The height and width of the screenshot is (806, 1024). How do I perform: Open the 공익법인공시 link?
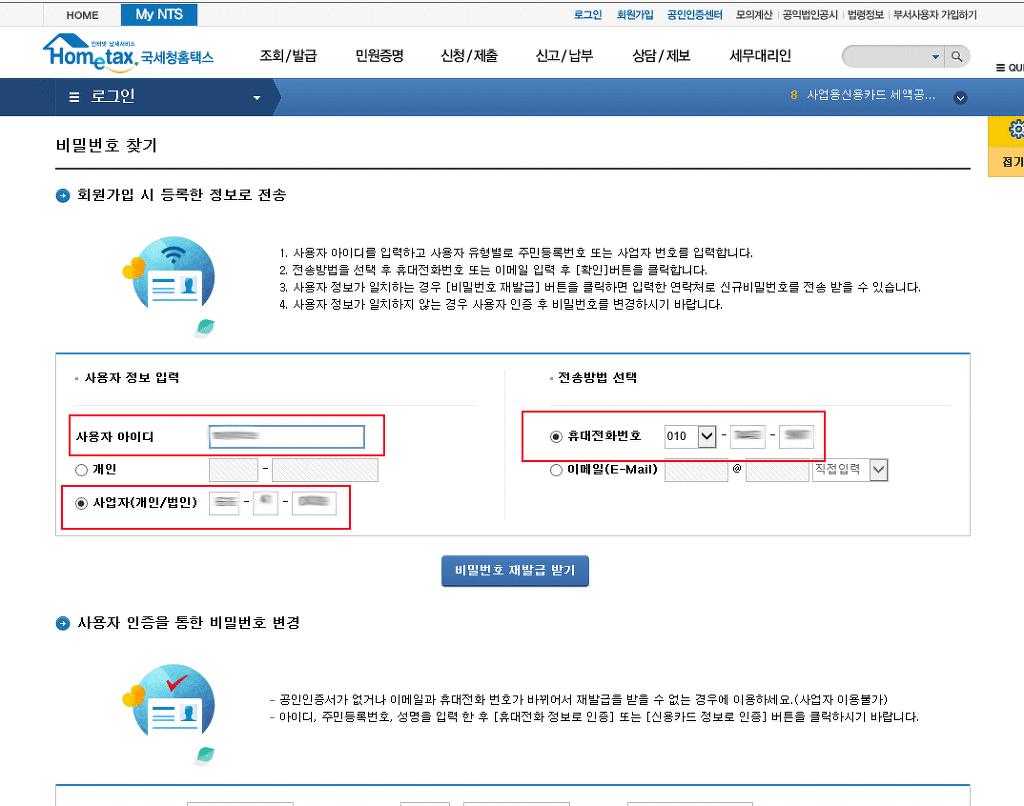click(810, 14)
